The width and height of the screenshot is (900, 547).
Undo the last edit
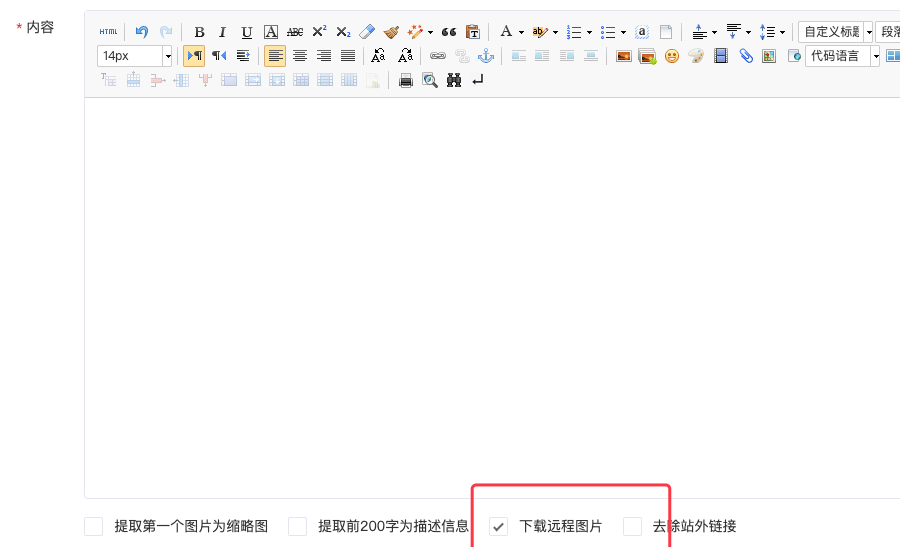(142, 32)
